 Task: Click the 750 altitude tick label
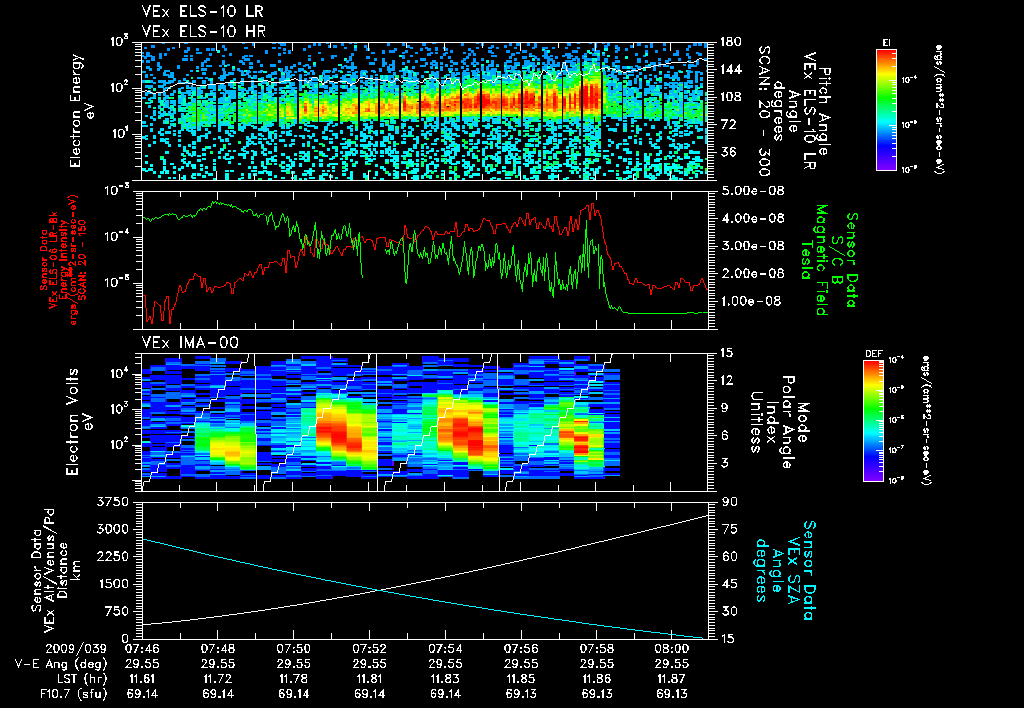pos(116,611)
